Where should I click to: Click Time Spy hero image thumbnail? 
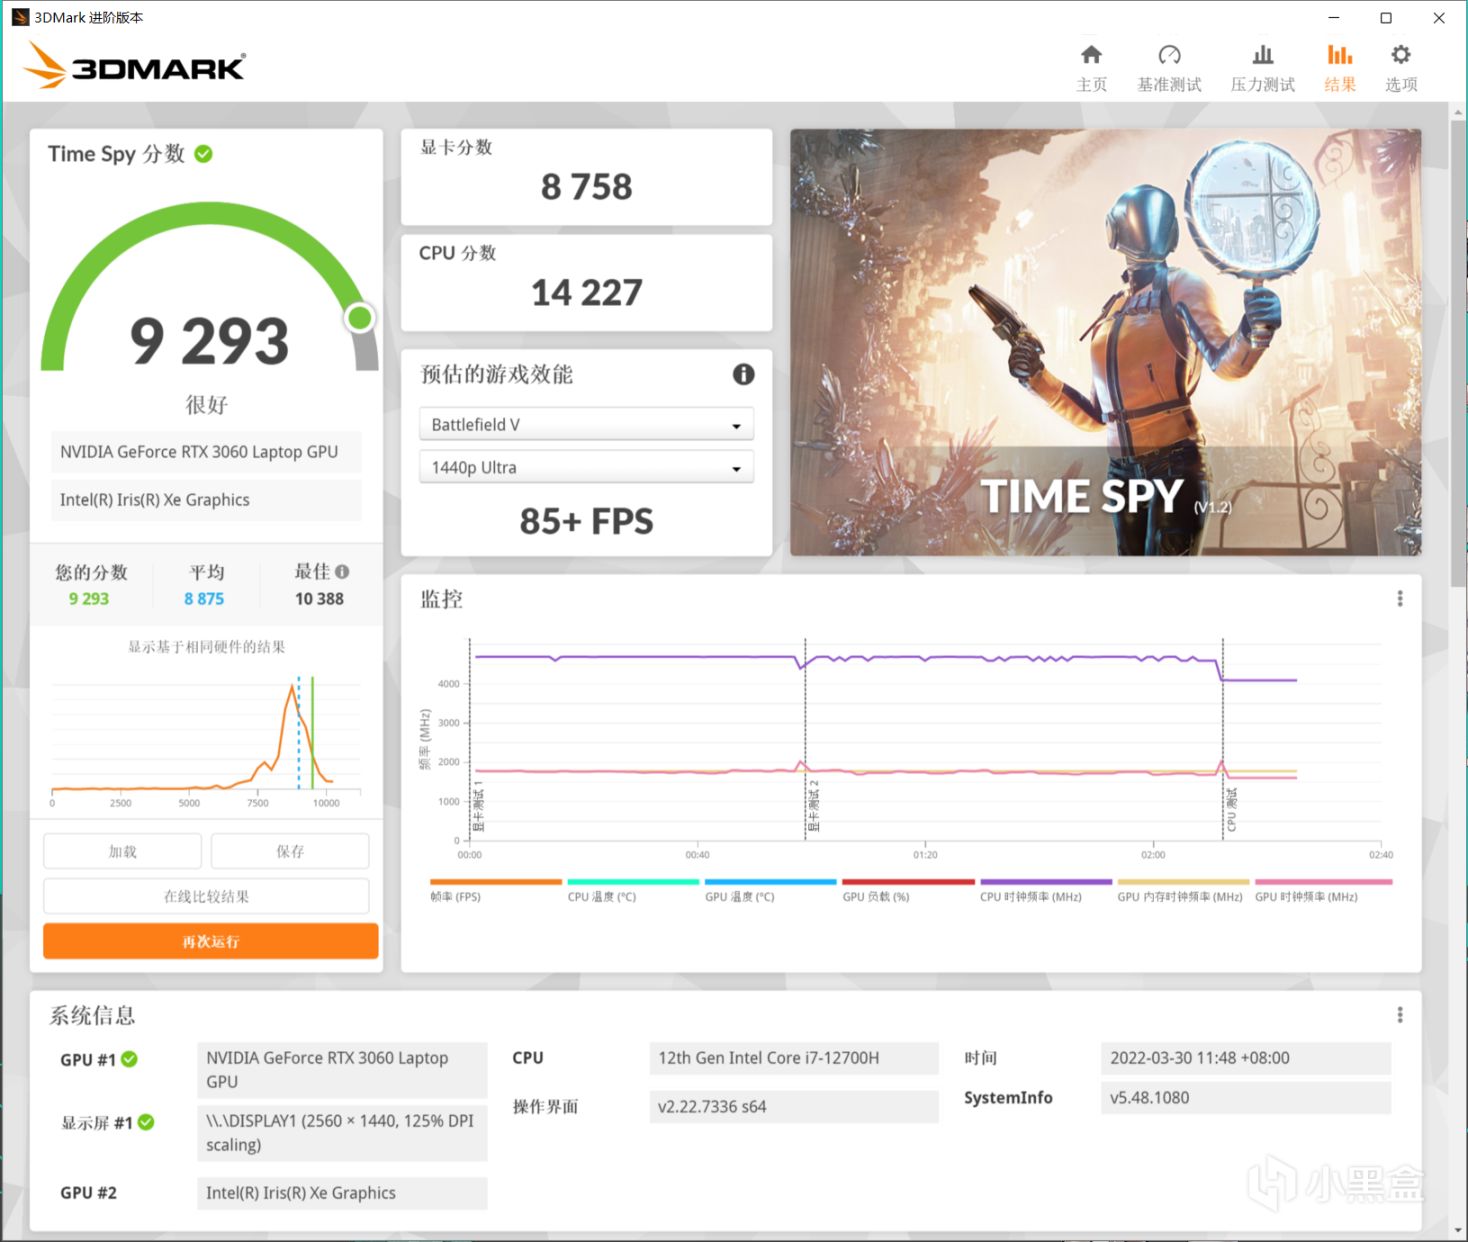[1105, 342]
